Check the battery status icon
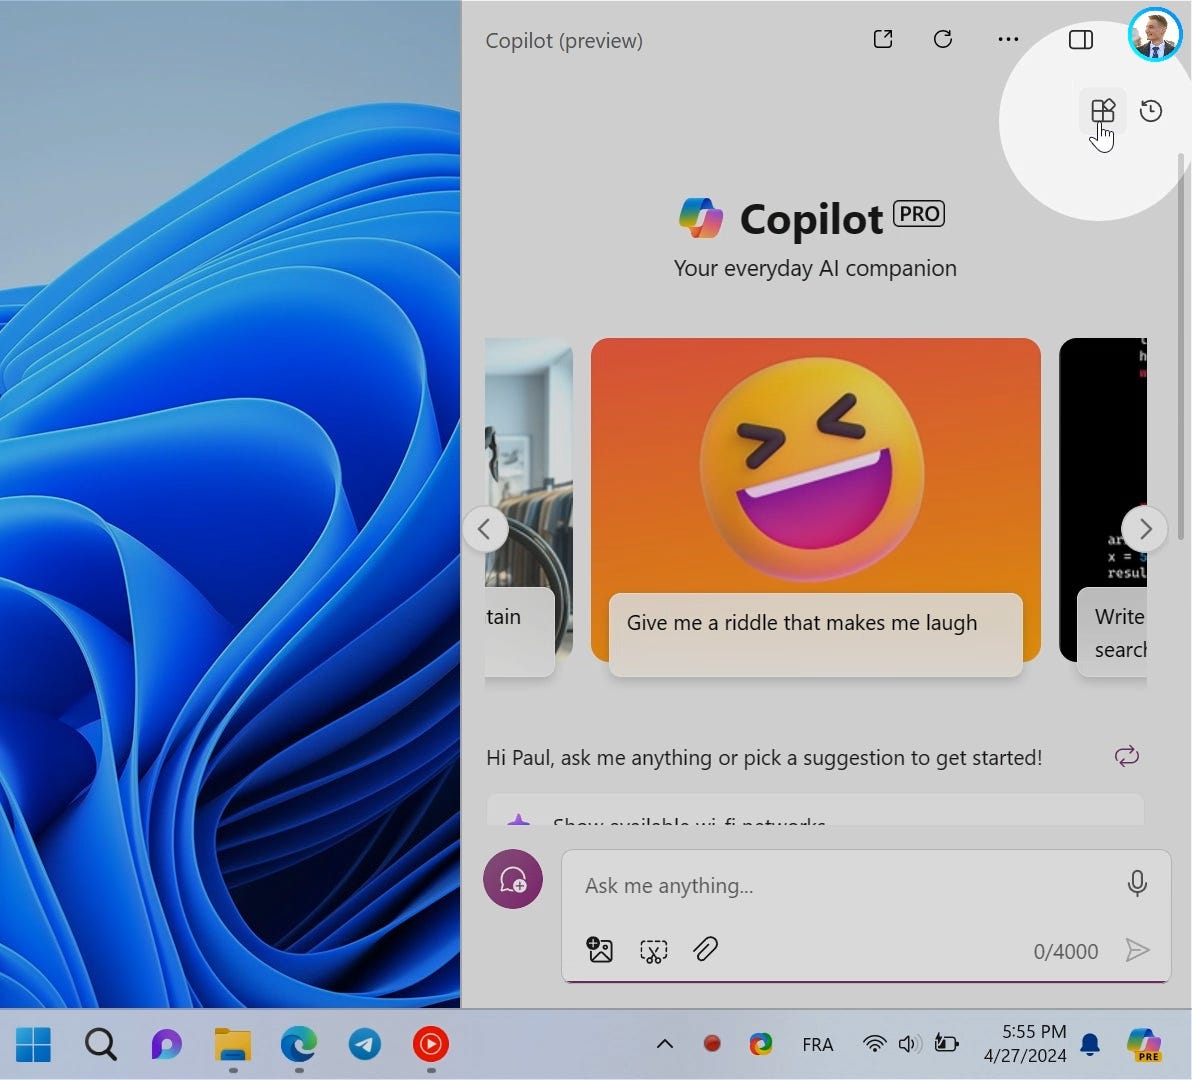Image resolution: width=1192 pixels, height=1080 pixels. [x=946, y=1043]
